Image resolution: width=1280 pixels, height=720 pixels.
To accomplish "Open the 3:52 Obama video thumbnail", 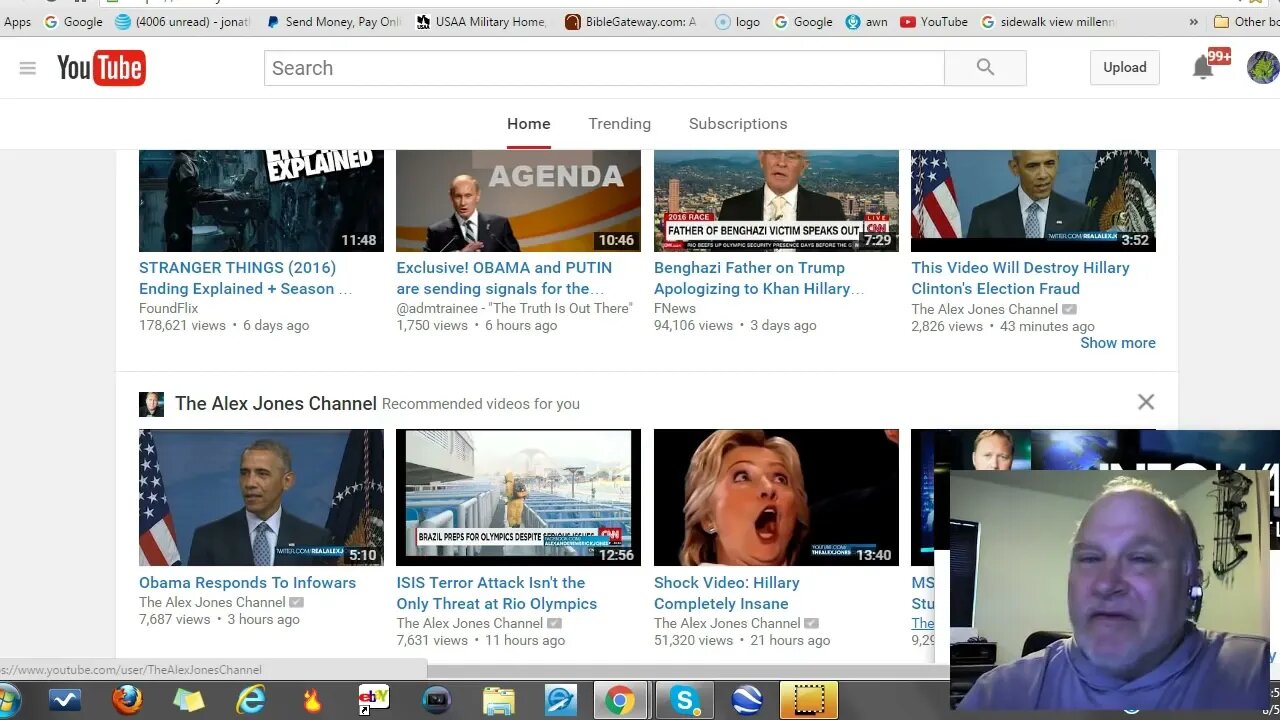I will (1033, 200).
